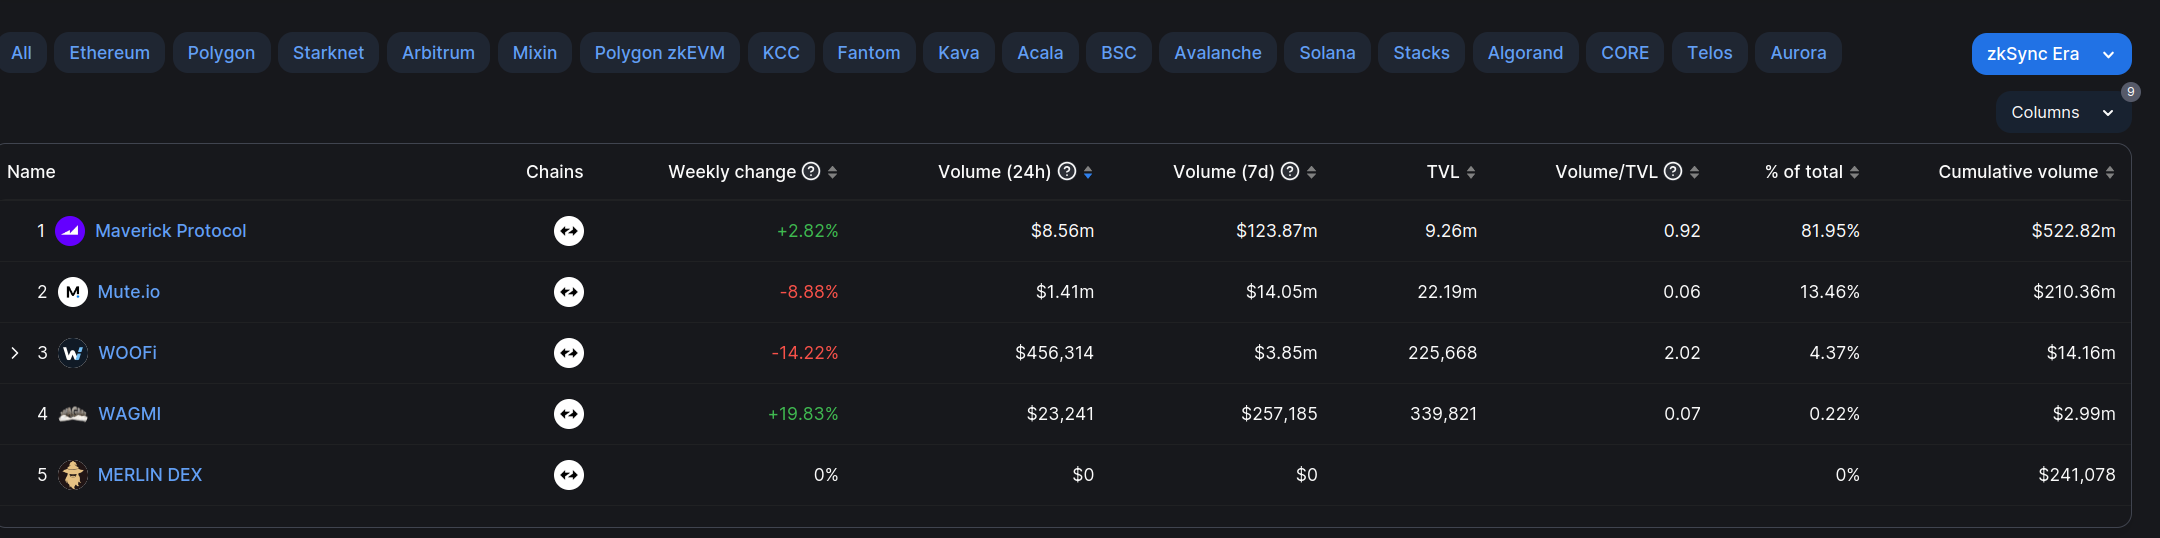
Task: Click the $241,078 cumulative volume cell
Action: coord(2077,475)
